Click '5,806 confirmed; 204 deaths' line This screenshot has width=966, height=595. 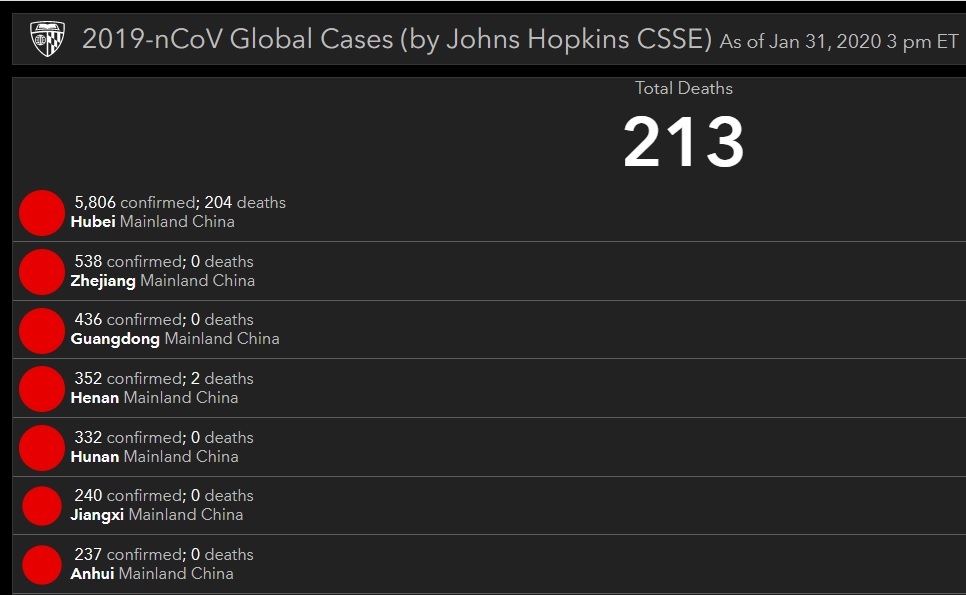tap(180, 203)
